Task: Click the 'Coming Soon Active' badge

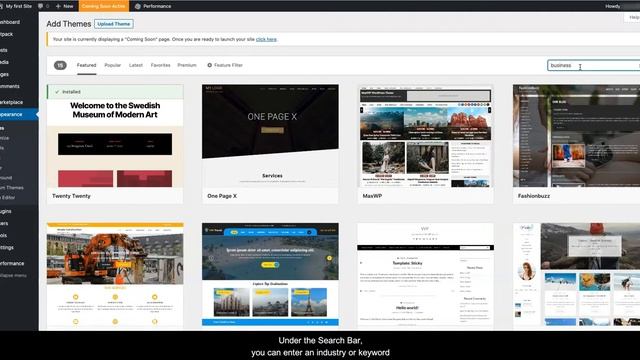Action: click(x=103, y=6)
